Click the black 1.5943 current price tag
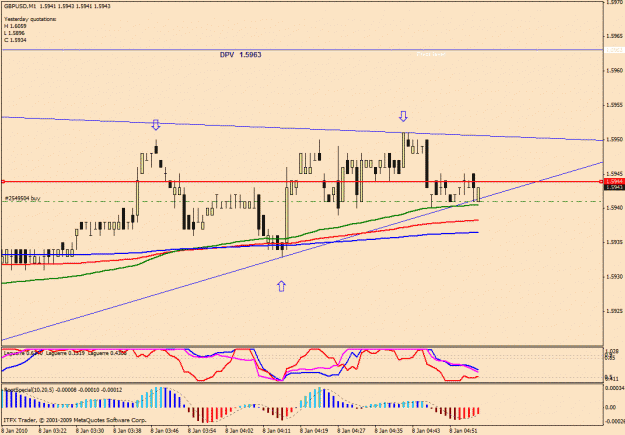Image resolution: width=625 pixels, height=435 pixels. click(x=614, y=187)
